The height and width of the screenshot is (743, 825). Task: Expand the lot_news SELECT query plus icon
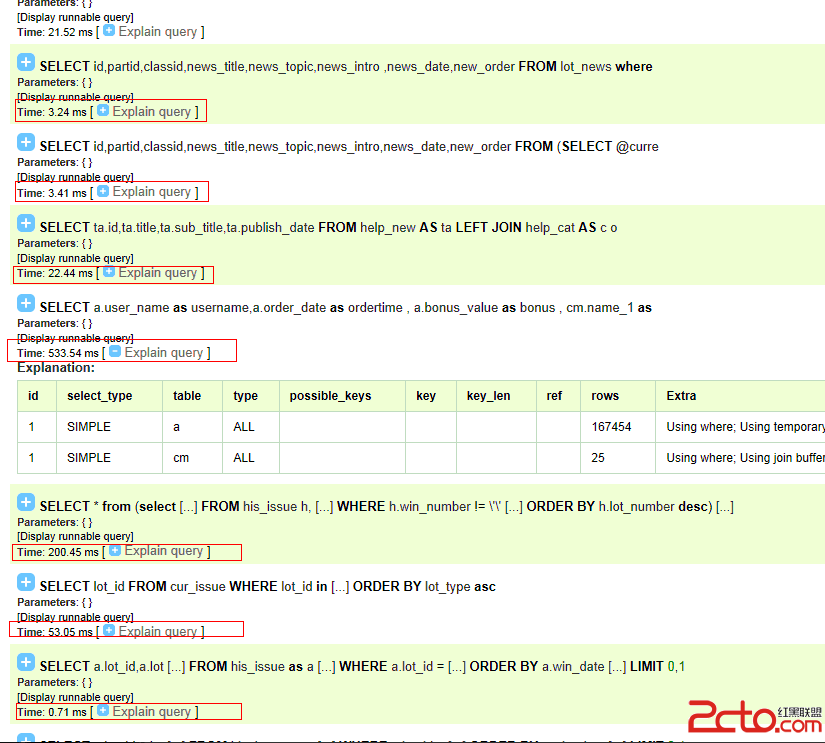click(x=26, y=64)
